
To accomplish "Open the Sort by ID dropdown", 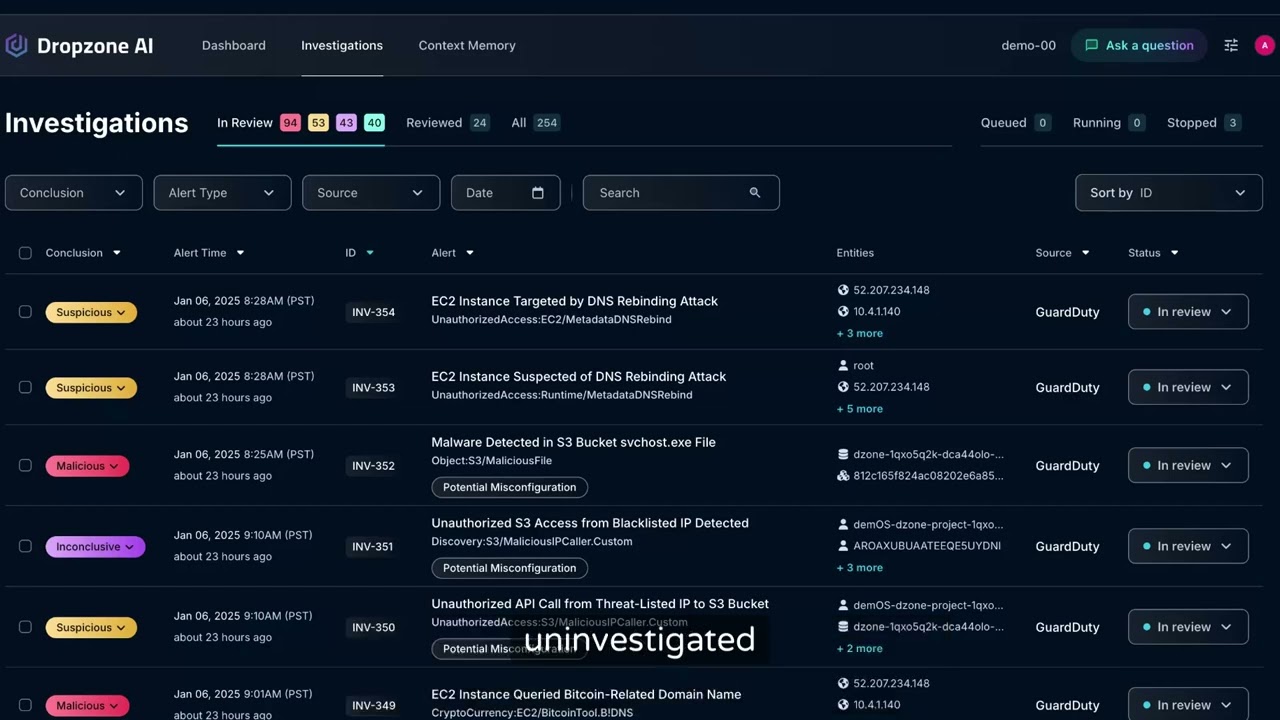I will coord(1169,193).
